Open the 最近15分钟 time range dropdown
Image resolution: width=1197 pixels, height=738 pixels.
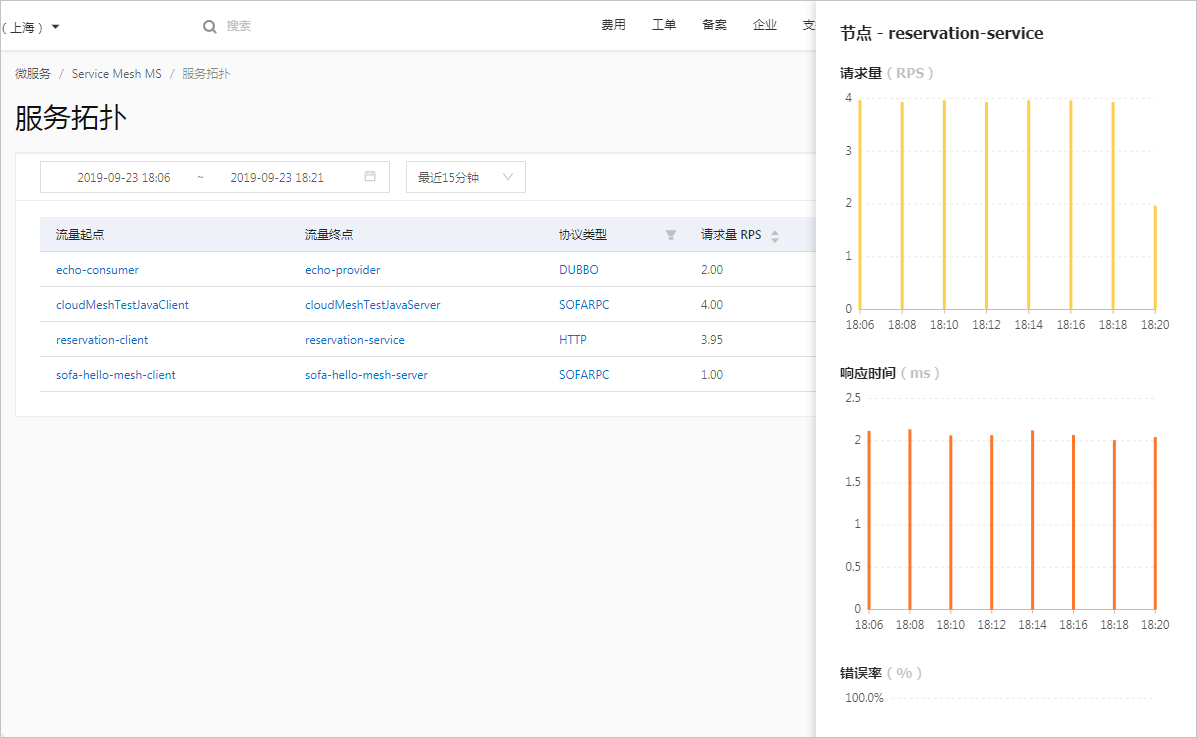[466, 177]
